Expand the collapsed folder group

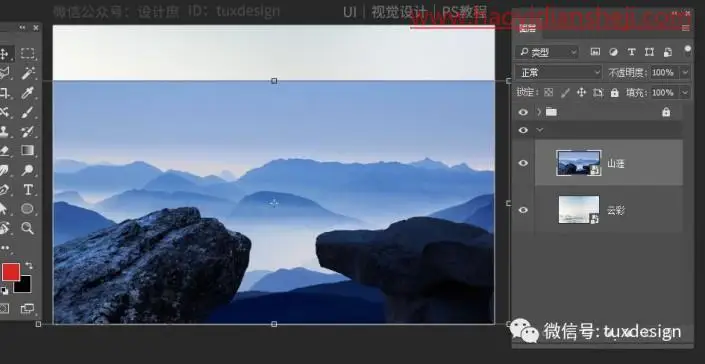coord(539,112)
